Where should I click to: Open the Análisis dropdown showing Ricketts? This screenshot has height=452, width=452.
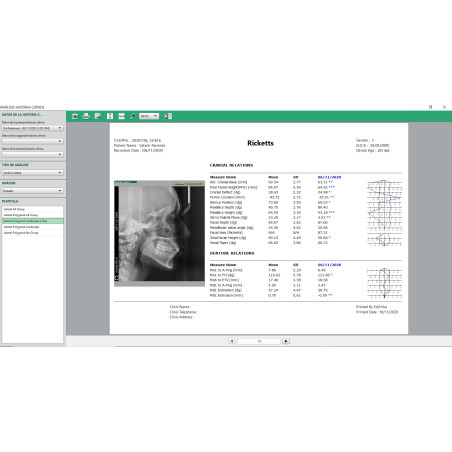click(32, 191)
